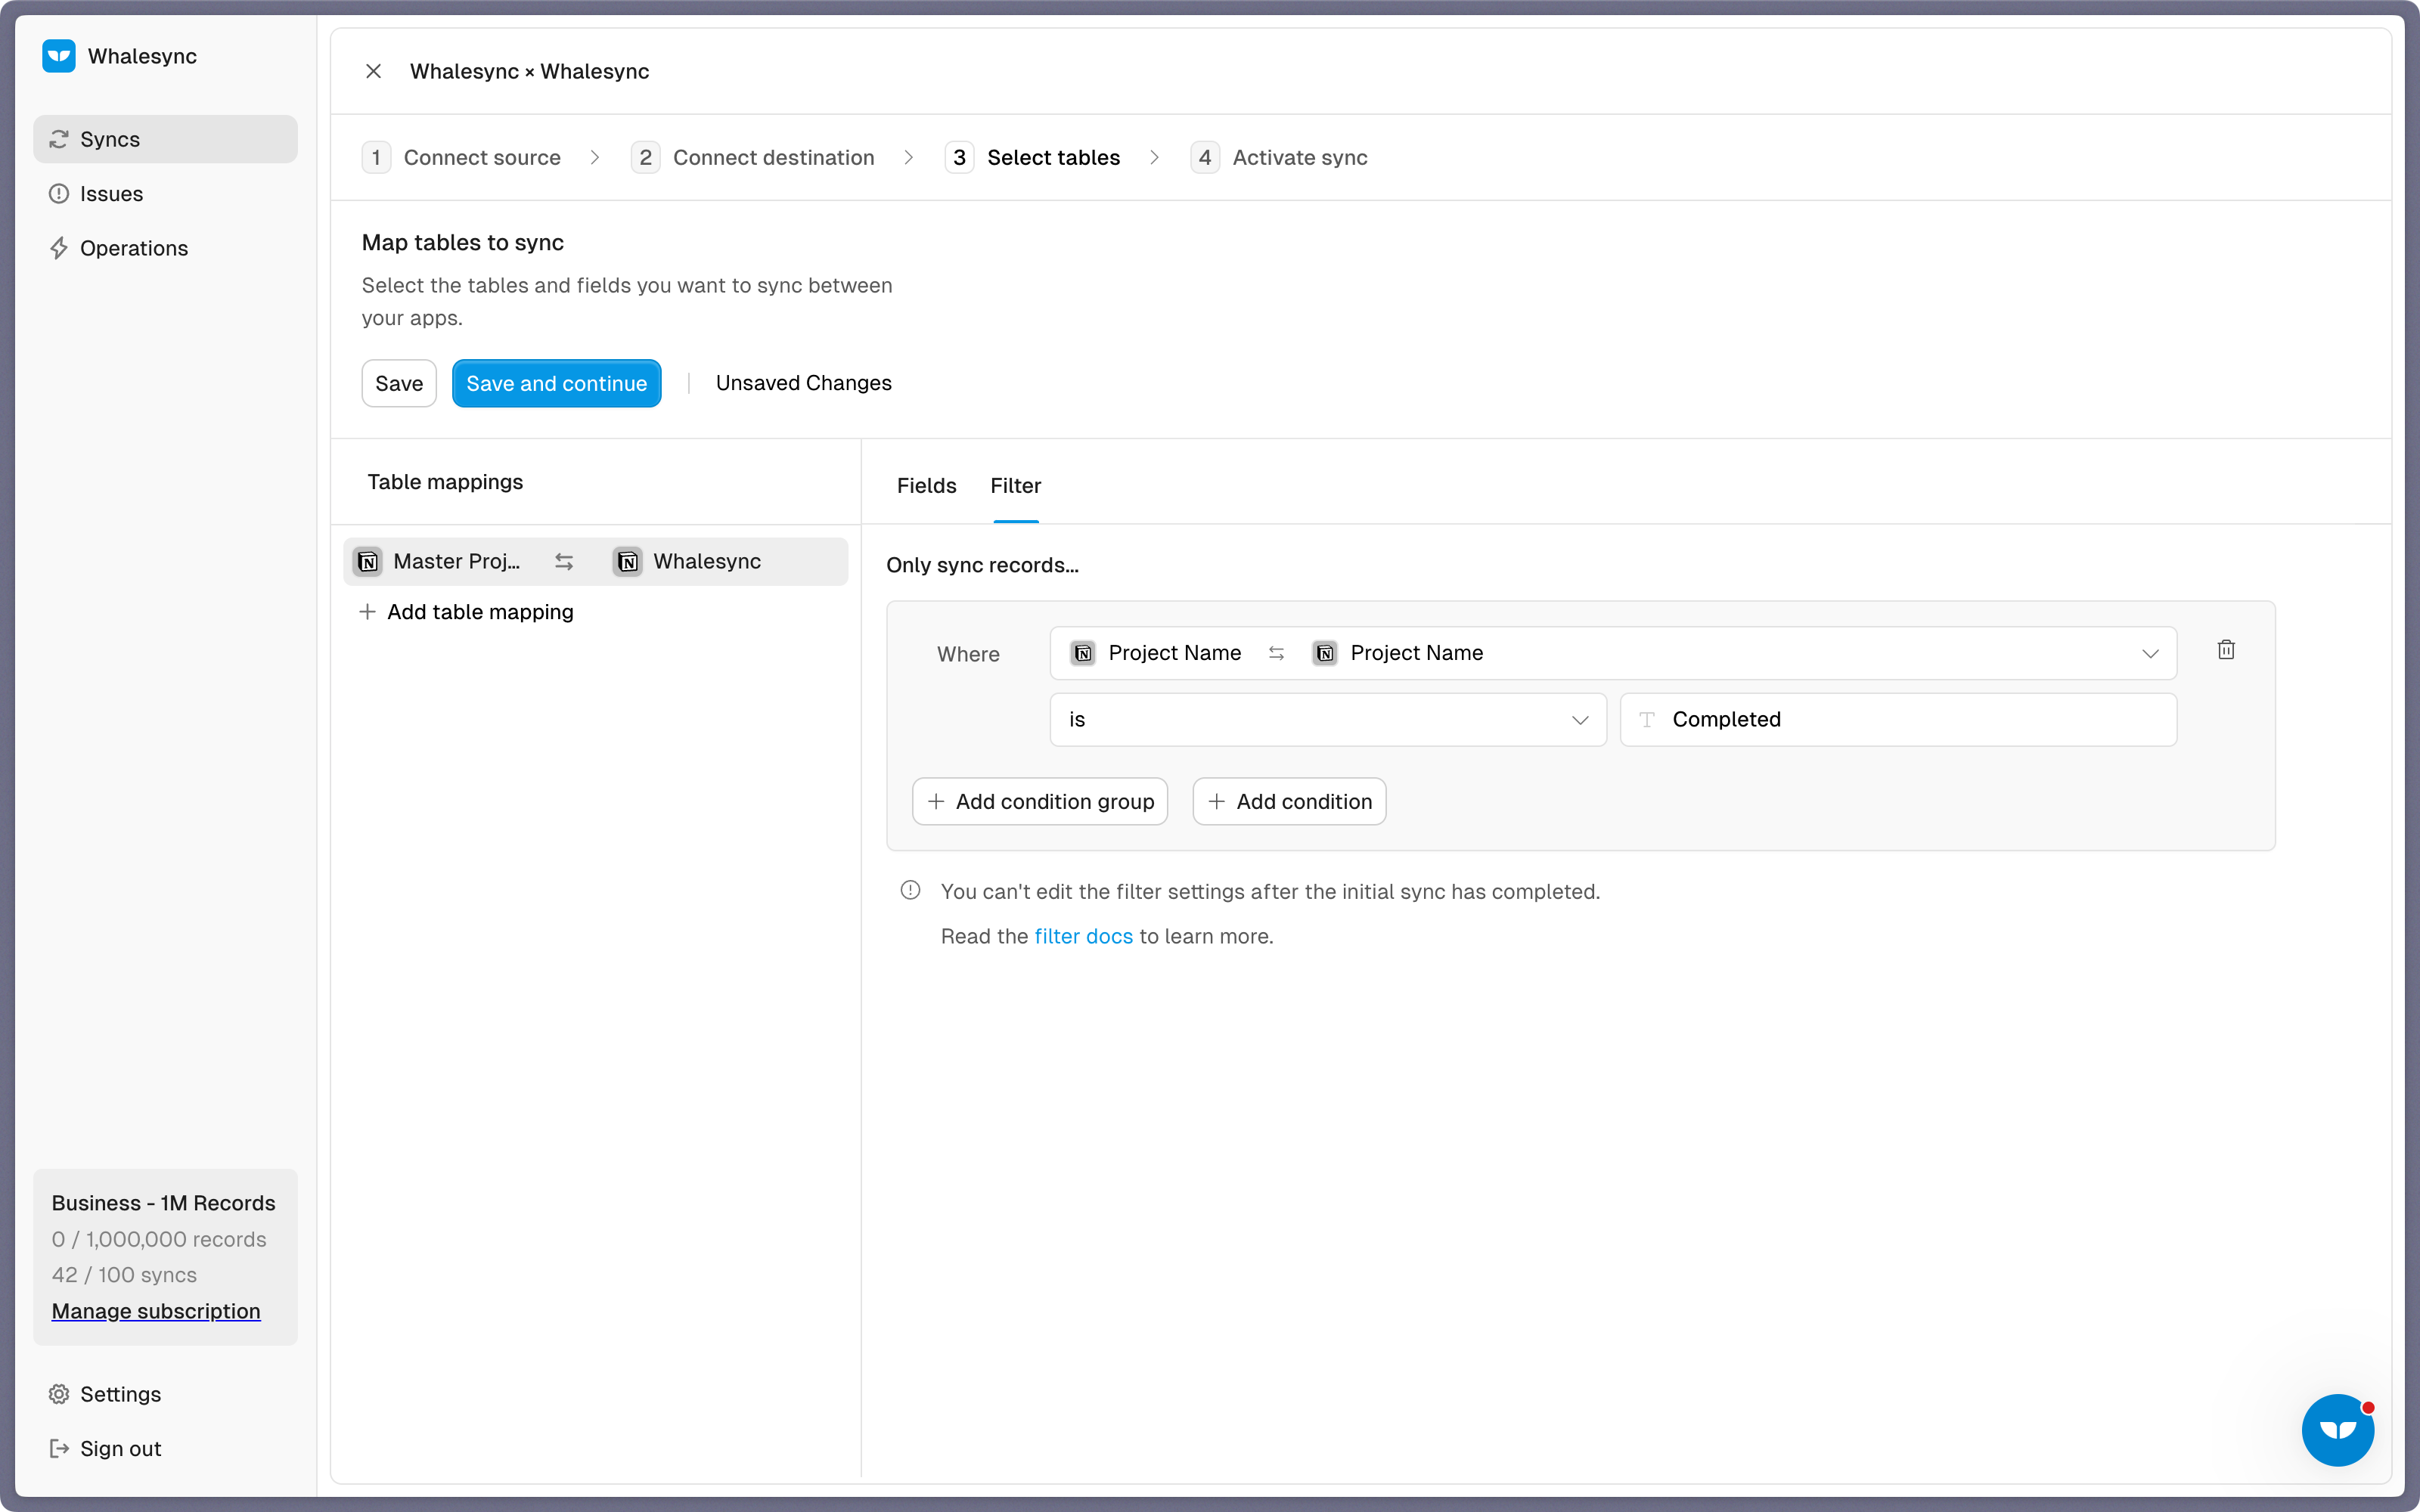Click the Sign out arrow icon
The height and width of the screenshot is (1512, 2420).
59,1449
